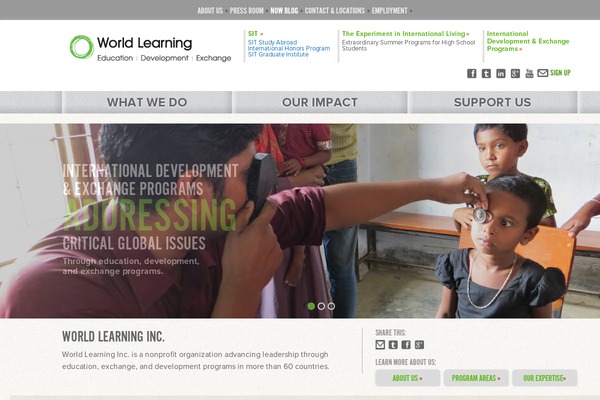Open The Experiment in International Living
This screenshot has height=400, width=600.
click(x=405, y=34)
